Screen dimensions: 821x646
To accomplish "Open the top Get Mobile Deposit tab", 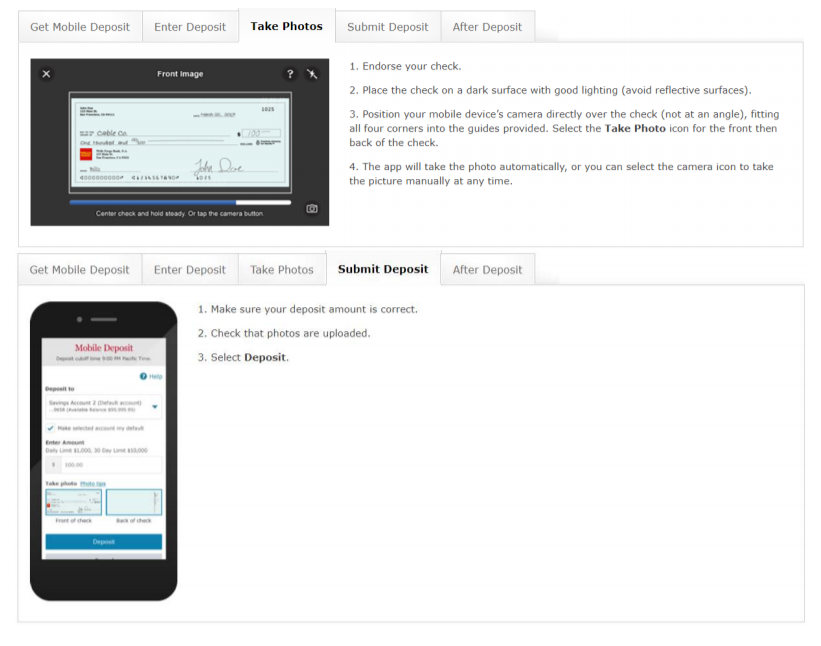I will tap(80, 27).
